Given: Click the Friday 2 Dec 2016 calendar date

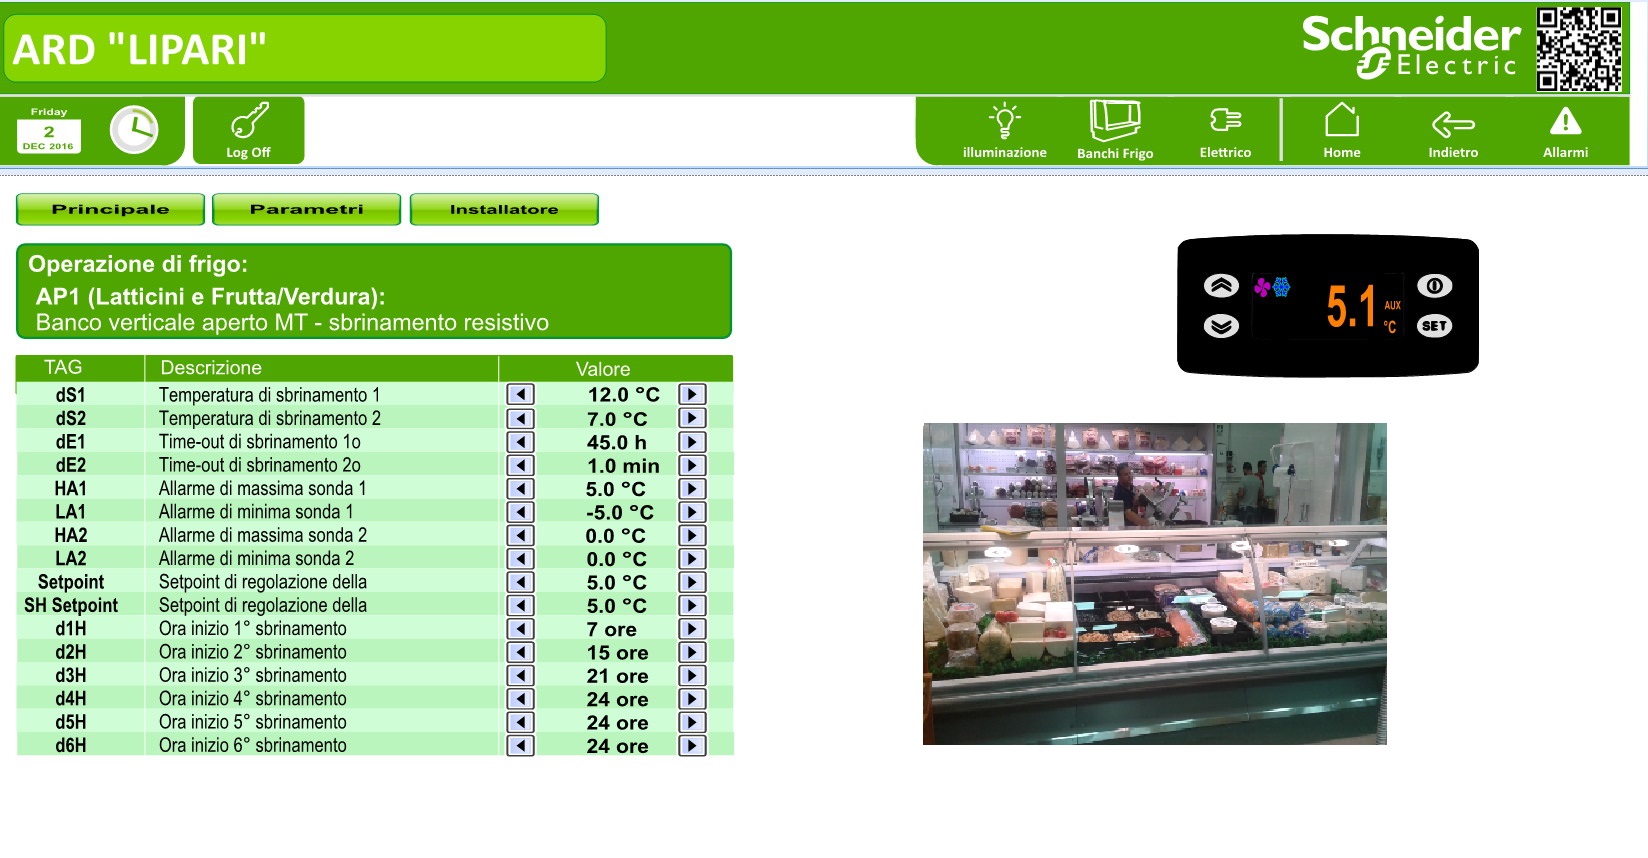Looking at the screenshot, I should click(x=48, y=130).
